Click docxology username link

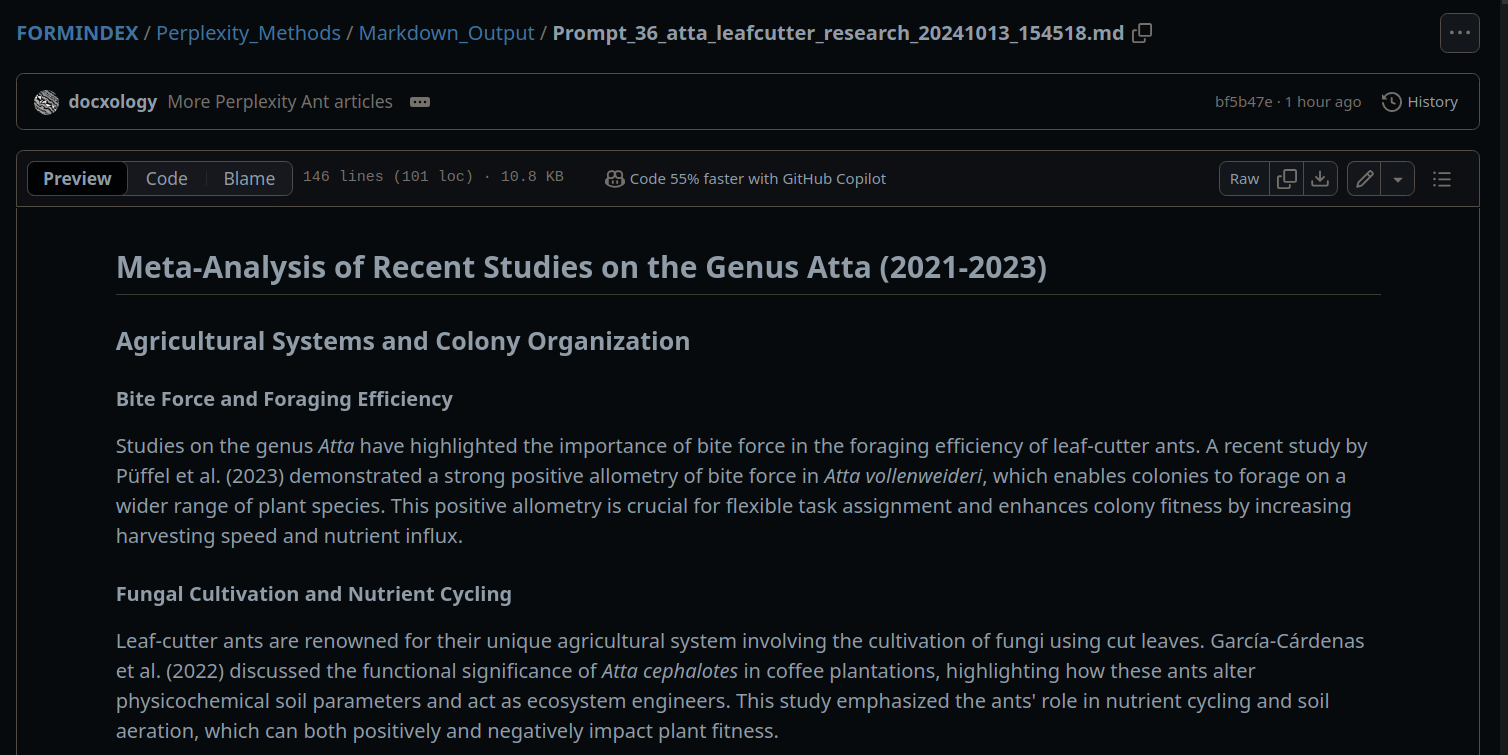pyautogui.click(x=113, y=102)
